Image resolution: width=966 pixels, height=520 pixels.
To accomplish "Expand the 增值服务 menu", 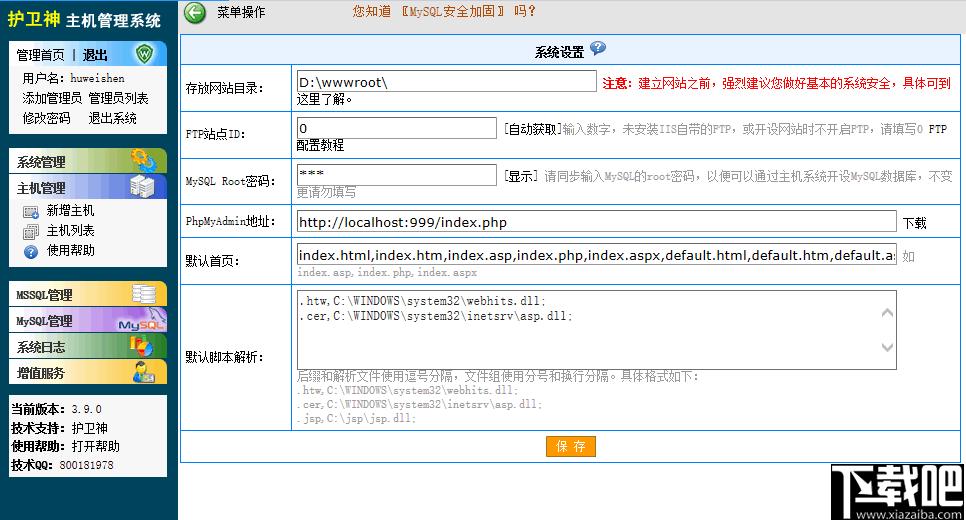I will pos(88,372).
